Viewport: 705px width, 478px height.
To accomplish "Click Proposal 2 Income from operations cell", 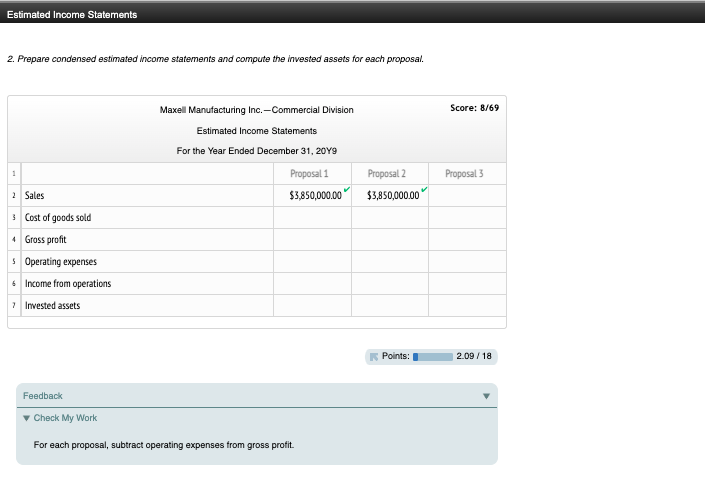I will (390, 284).
